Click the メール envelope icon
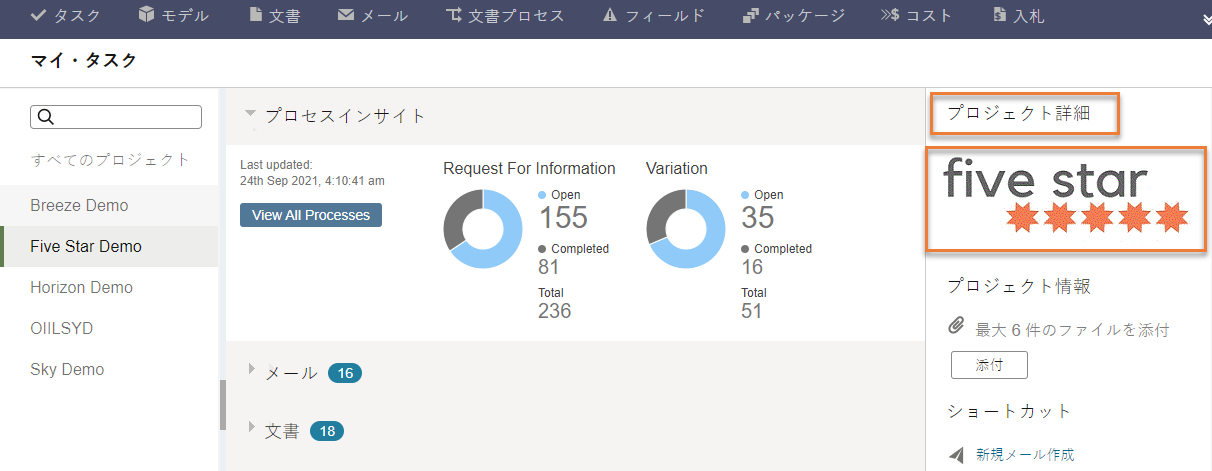The width and height of the screenshot is (1212, 471). pyautogui.click(x=346, y=15)
